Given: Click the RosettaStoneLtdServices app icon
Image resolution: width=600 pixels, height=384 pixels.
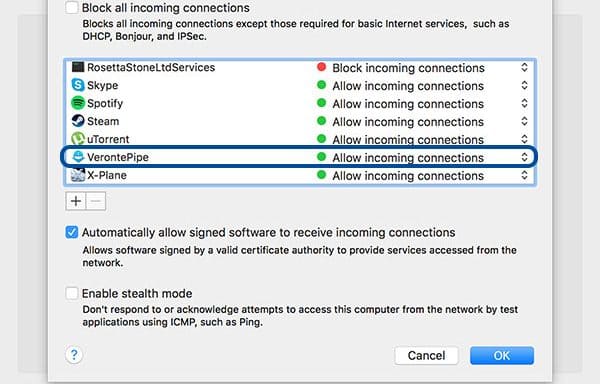Looking at the screenshot, I should [78, 67].
